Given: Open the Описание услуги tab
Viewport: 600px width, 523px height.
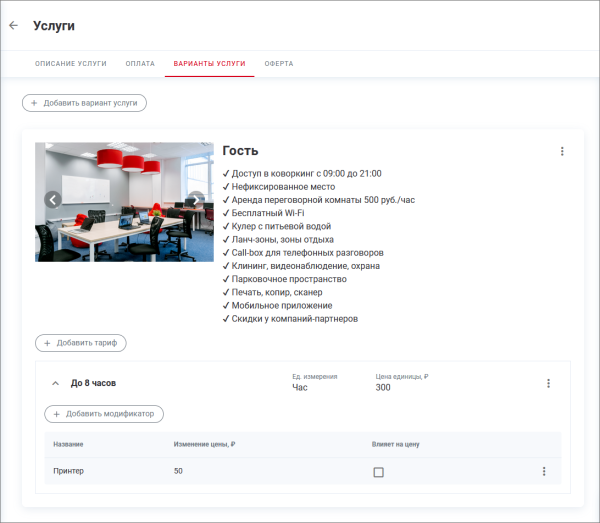Looking at the screenshot, I should click(71, 64).
